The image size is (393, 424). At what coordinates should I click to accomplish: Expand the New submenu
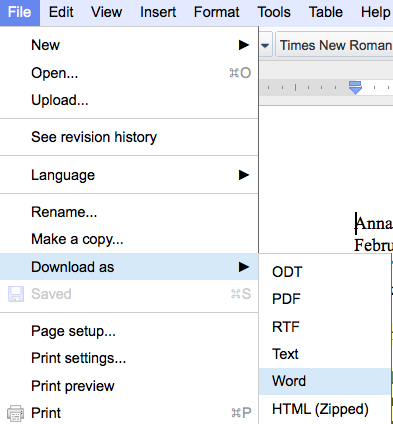pos(129,45)
